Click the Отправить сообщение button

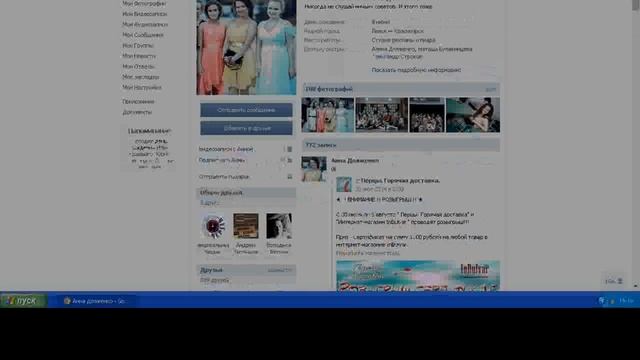point(246,110)
